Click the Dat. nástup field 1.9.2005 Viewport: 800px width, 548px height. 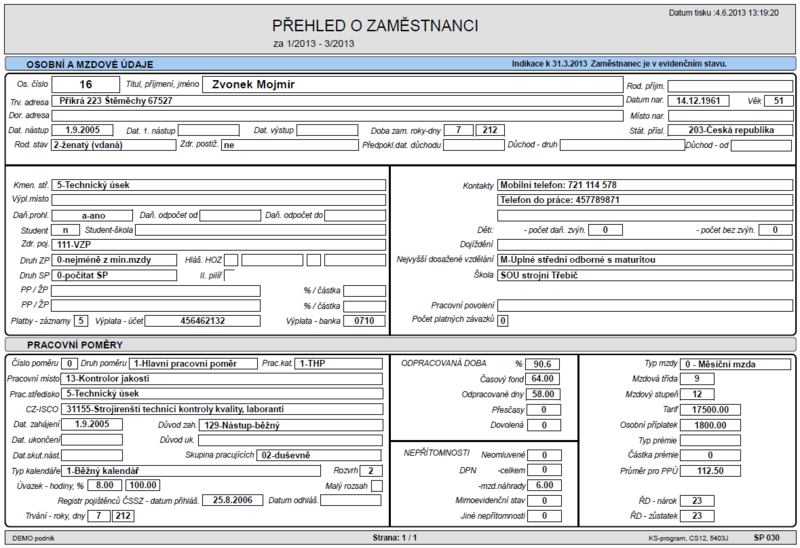coord(82,130)
